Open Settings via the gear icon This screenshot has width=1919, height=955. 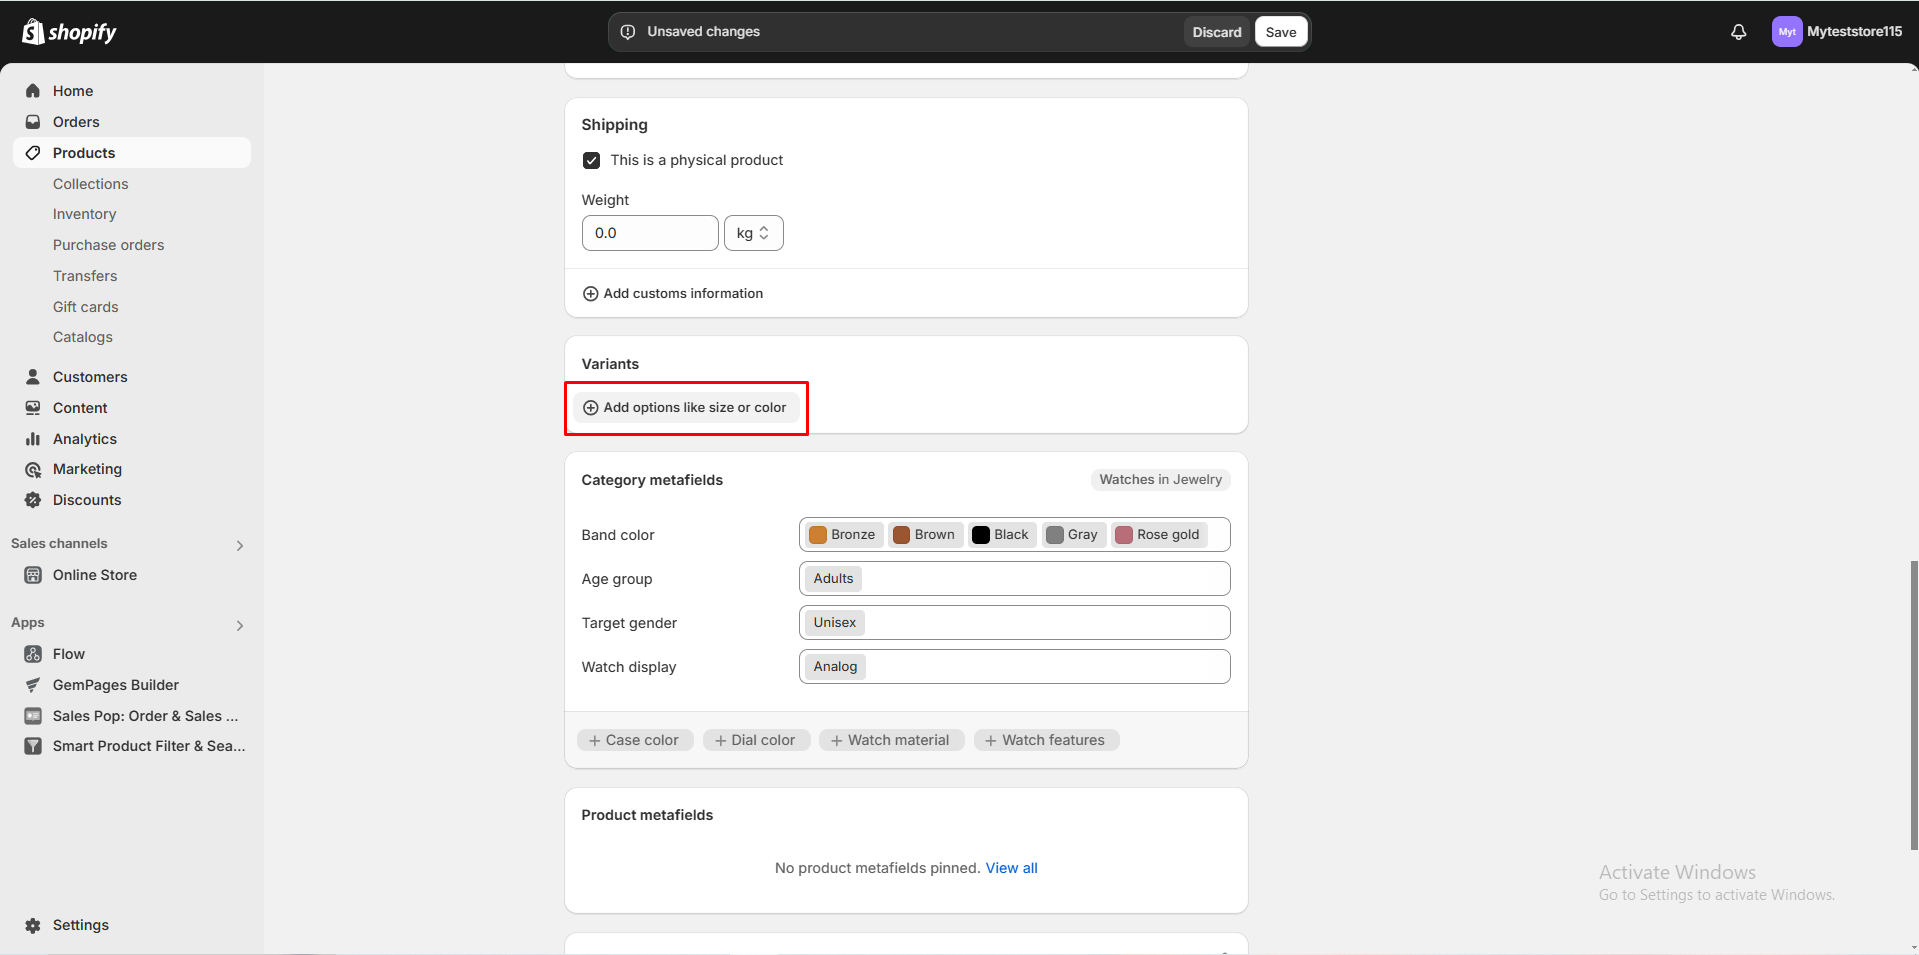tap(33, 925)
